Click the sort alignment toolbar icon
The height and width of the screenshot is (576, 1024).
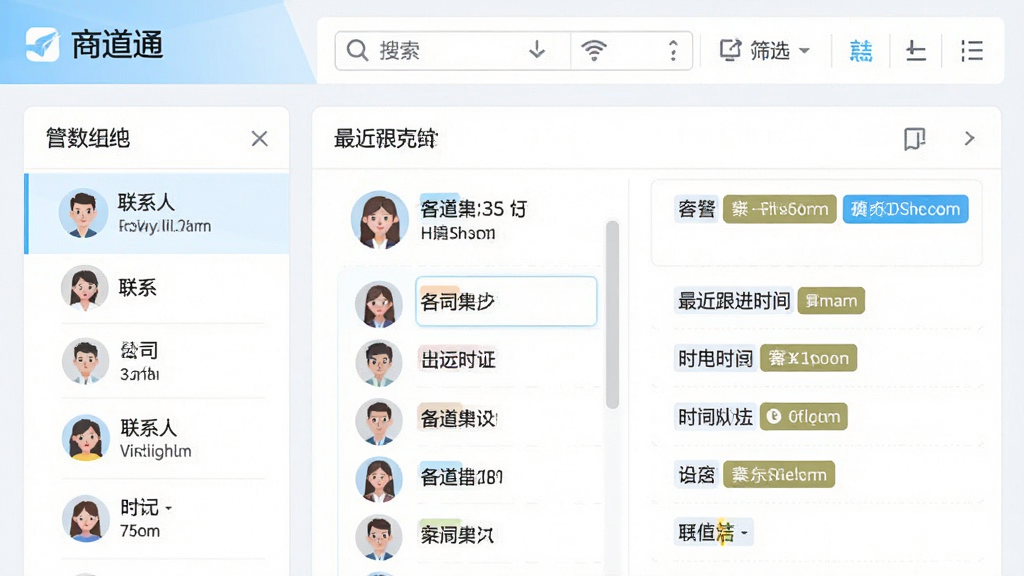point(916,50)
